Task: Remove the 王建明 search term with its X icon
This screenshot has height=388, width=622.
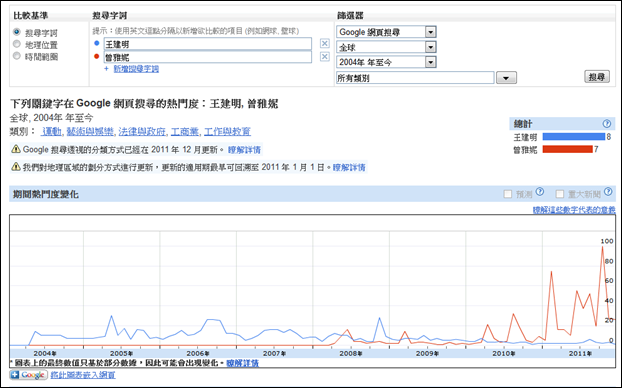Action: [324, 44]
